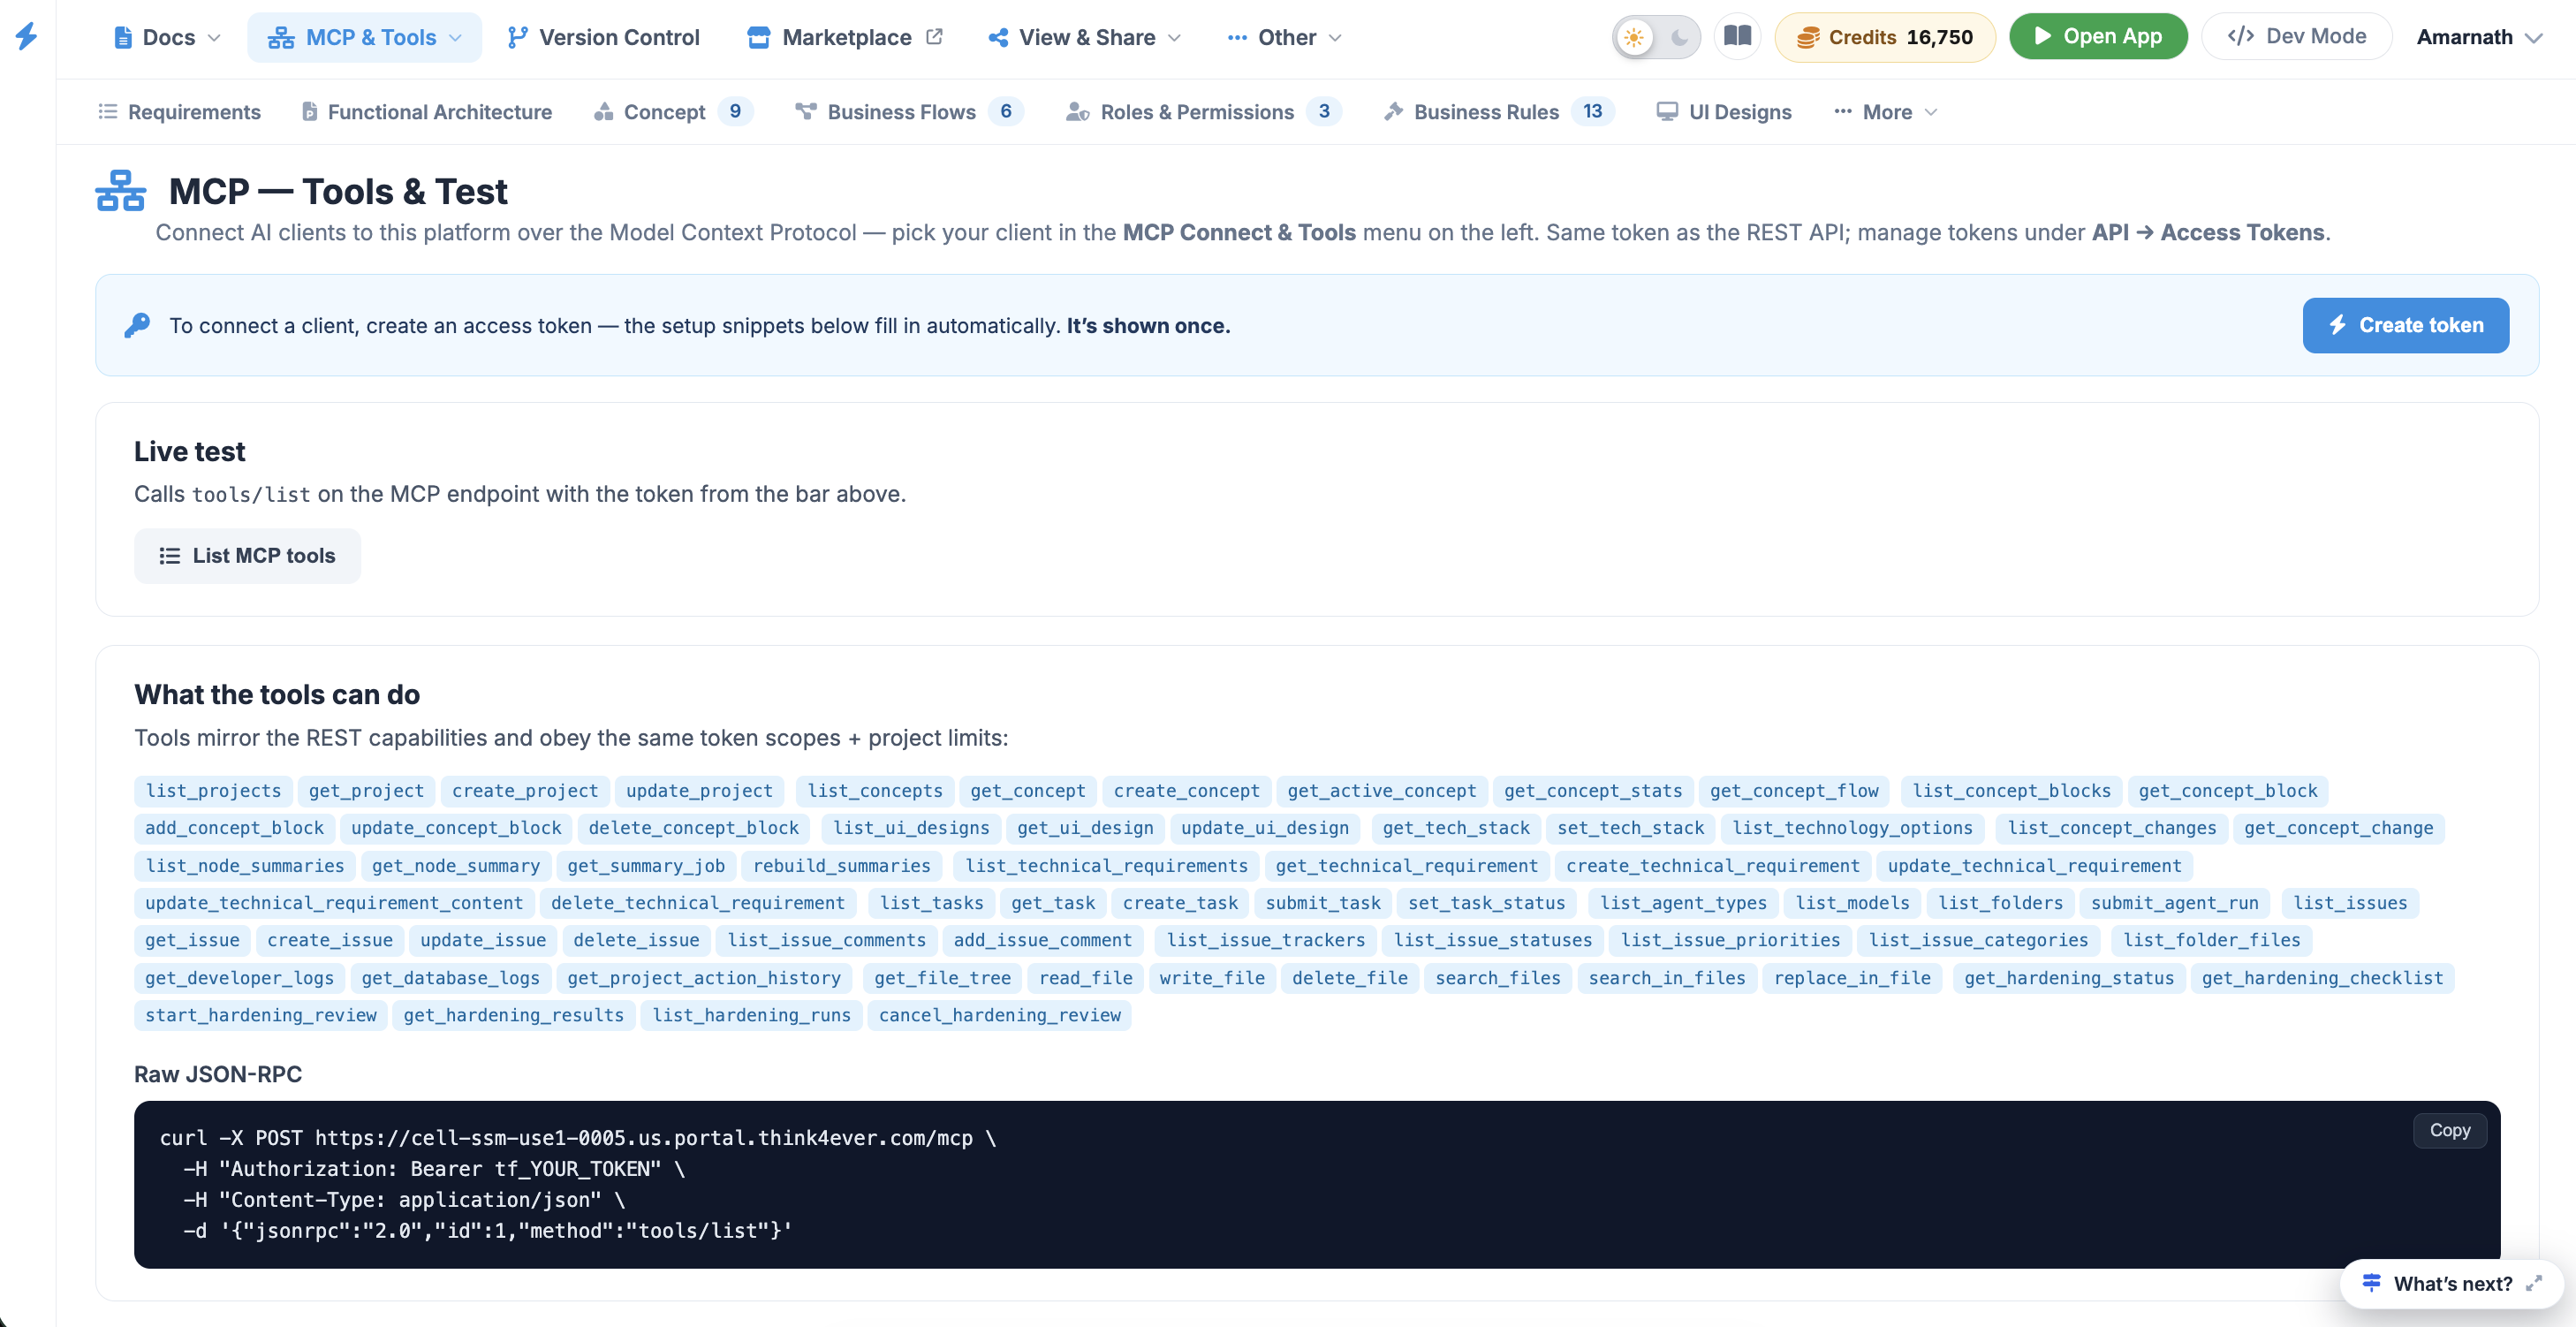
Task: Open the book documentation icon
Action: [x=1738, y=37]
